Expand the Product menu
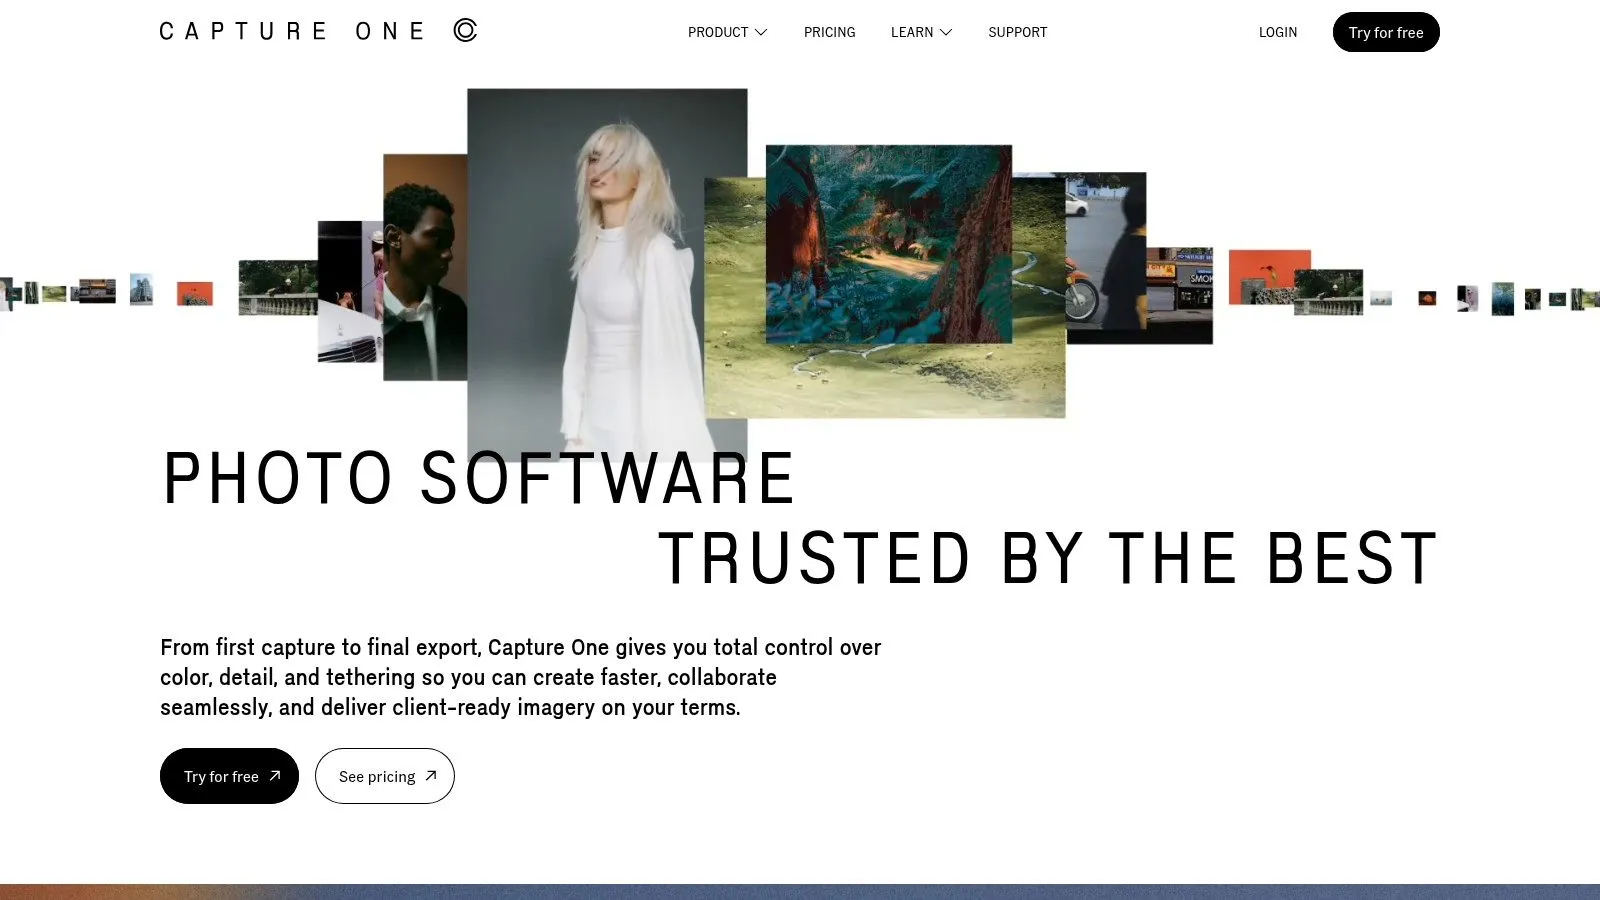This screenshot has height=900, width=1600. 727,32
